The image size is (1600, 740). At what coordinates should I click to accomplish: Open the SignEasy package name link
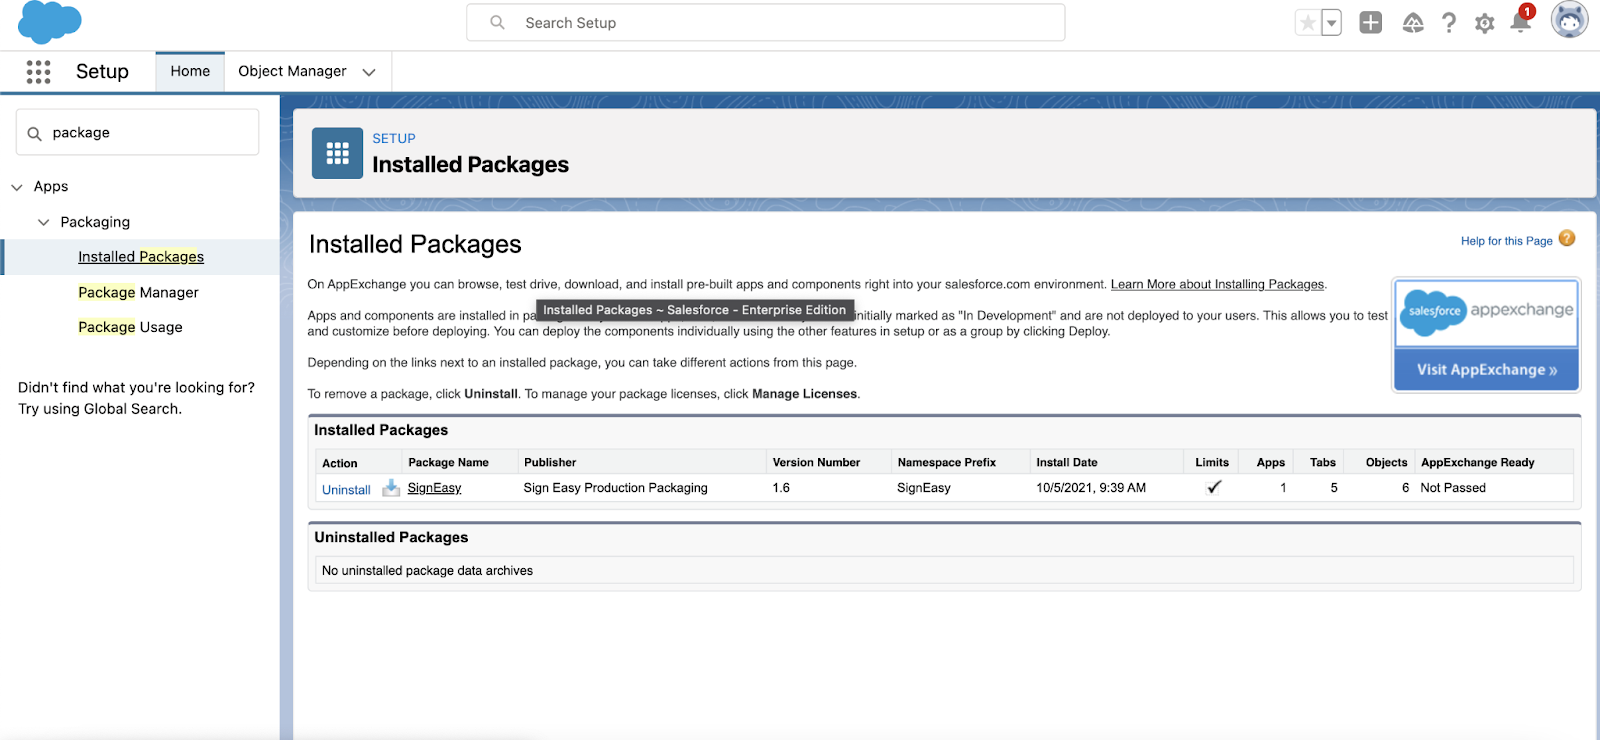pos(434,488)
